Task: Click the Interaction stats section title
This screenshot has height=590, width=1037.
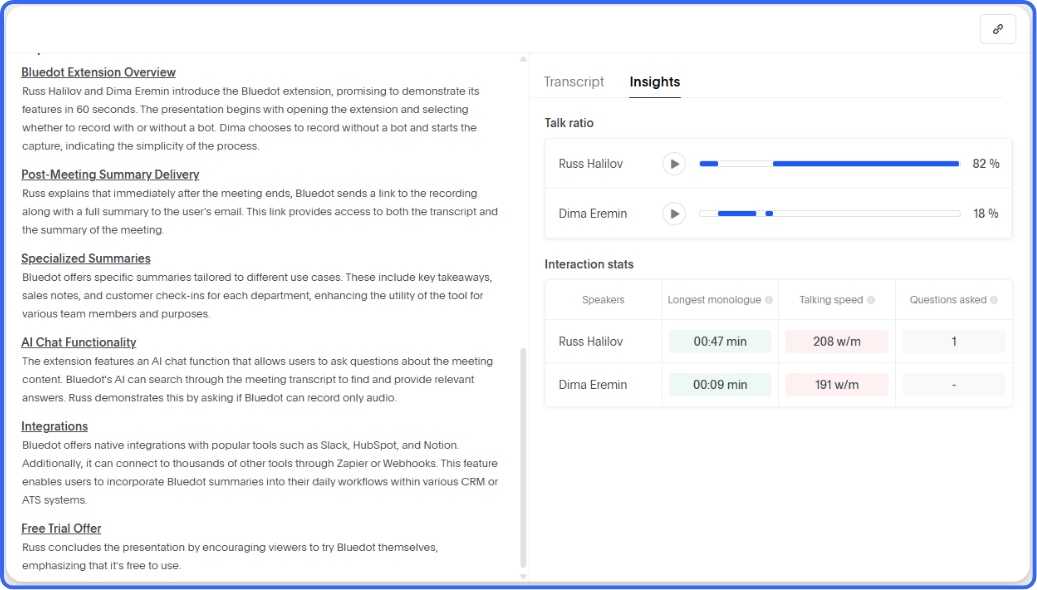Action: pos(589,264)
